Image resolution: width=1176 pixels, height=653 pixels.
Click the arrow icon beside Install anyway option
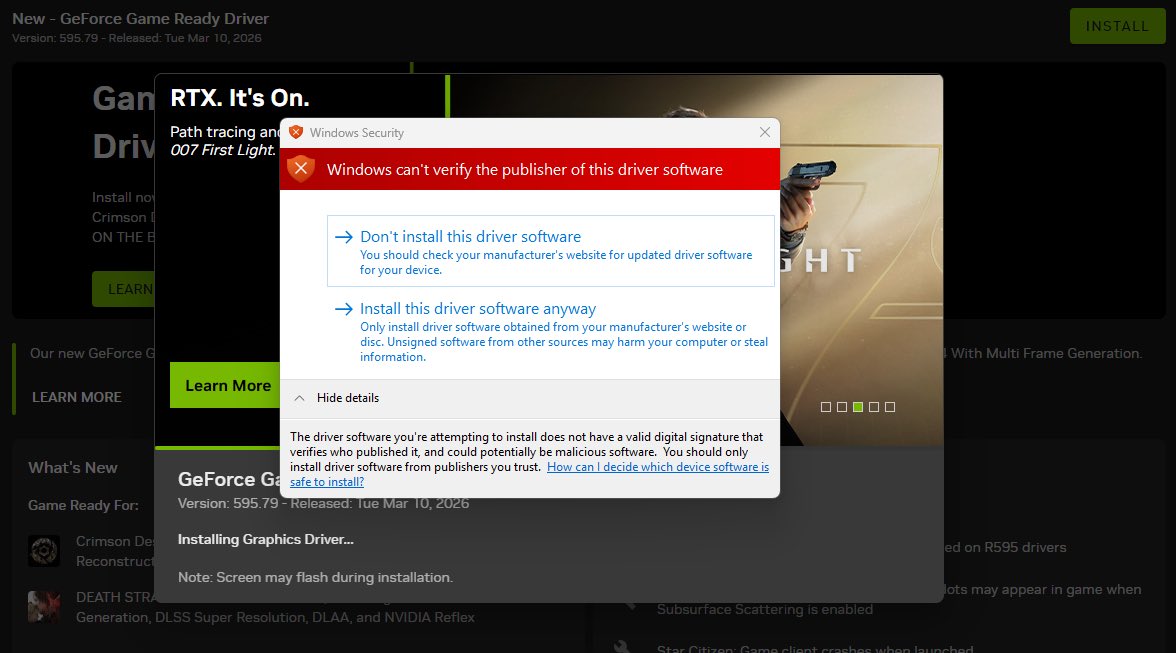coord(344,309)
